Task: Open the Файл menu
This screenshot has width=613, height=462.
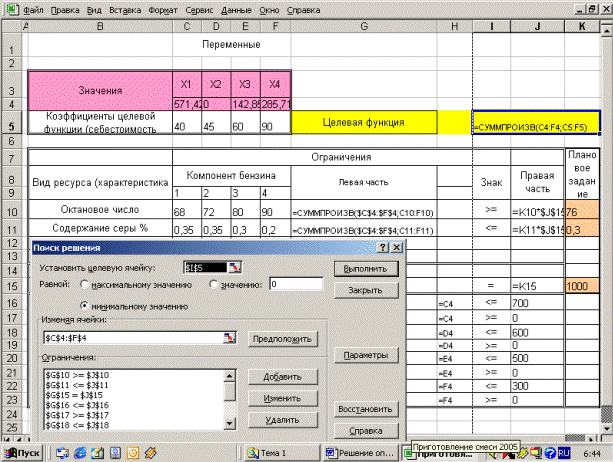Action: [x=33, y=10]
